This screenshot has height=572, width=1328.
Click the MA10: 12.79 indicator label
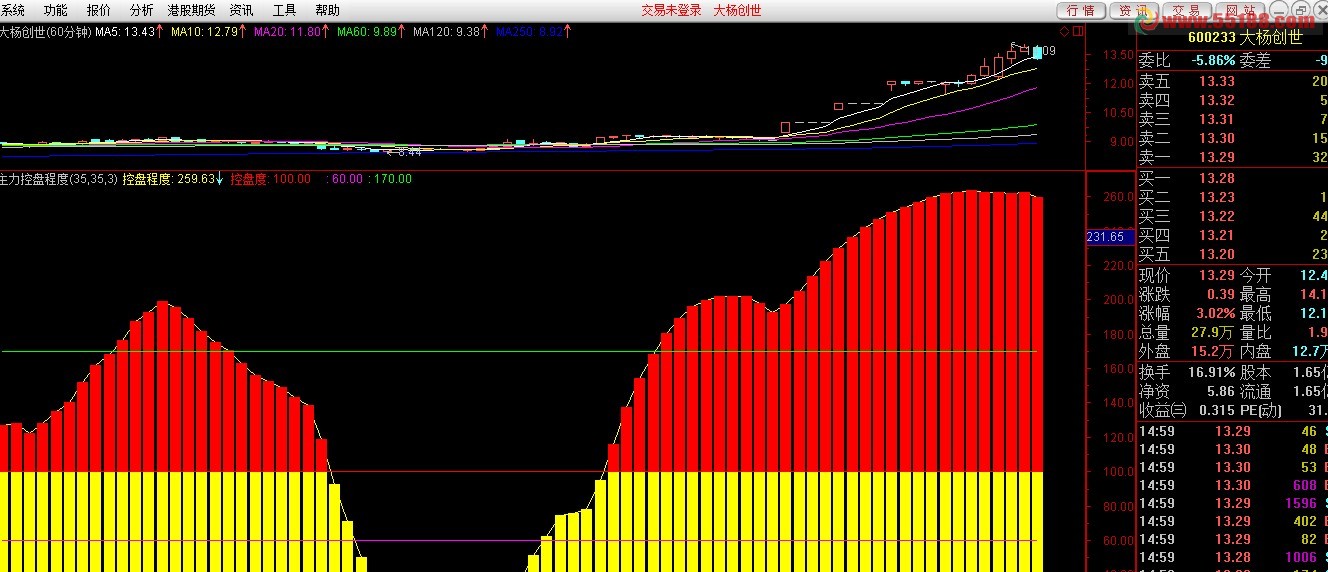[208, 31]
